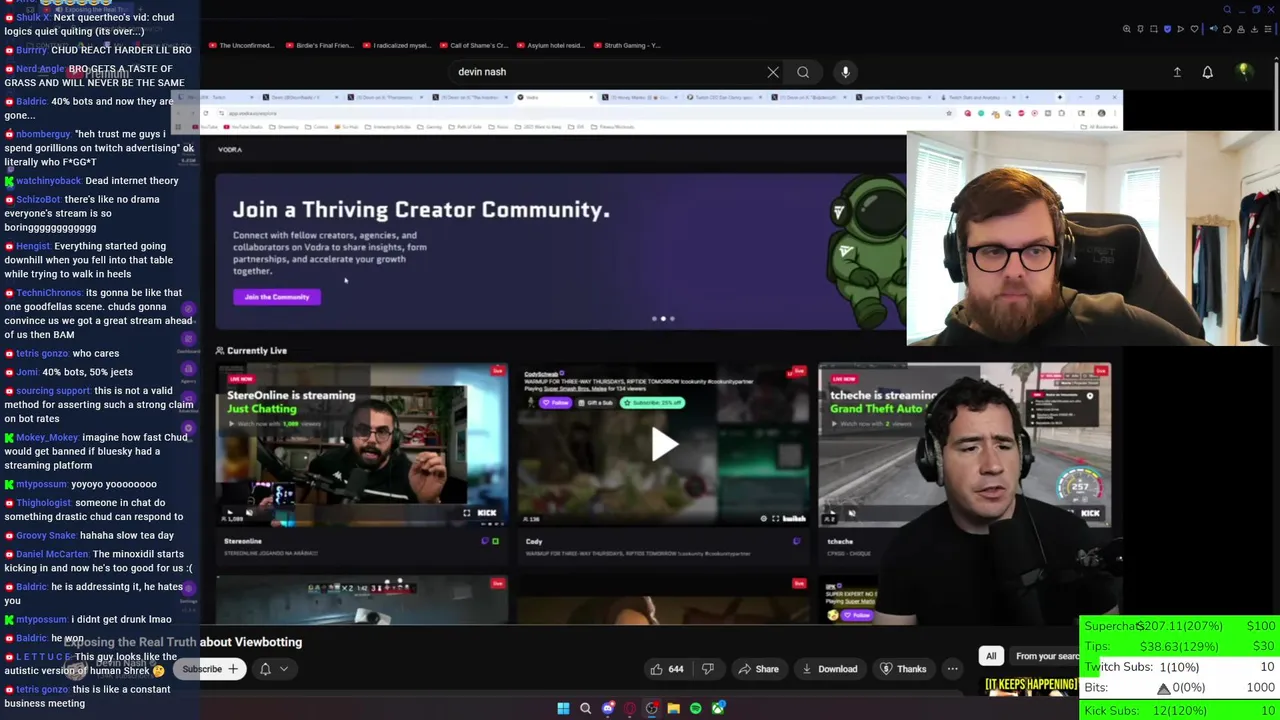Viewport: 1280px width, 720px height.
Task: Open 'The Unconfirmed...' bookmark
Action: tap(240, 45)
